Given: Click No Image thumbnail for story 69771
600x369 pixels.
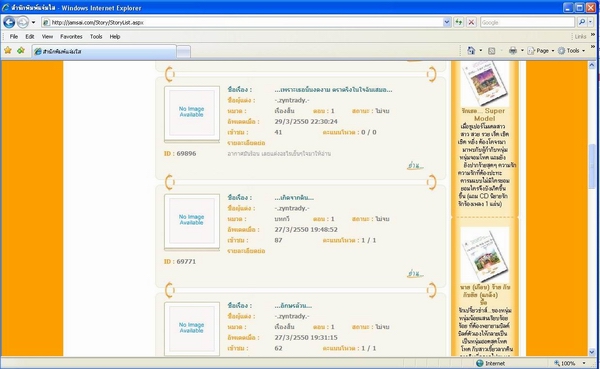Looking at the screenshot, I should click(x=192, y=221).
